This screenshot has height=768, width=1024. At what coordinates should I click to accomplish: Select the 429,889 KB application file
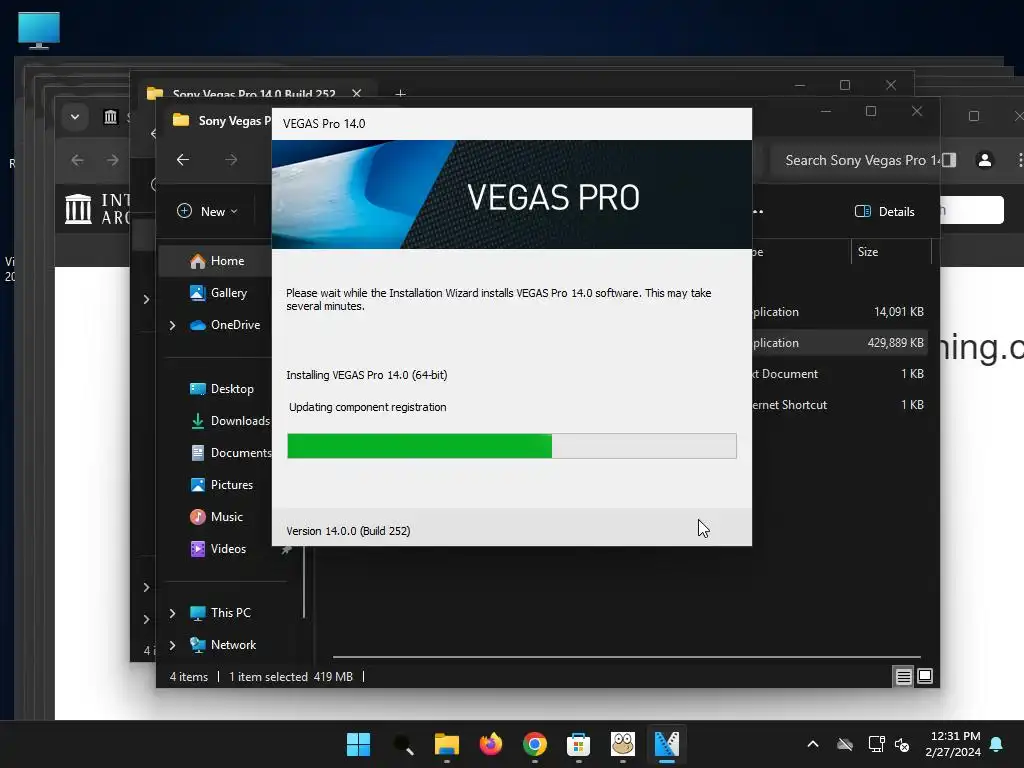(839, 342)
